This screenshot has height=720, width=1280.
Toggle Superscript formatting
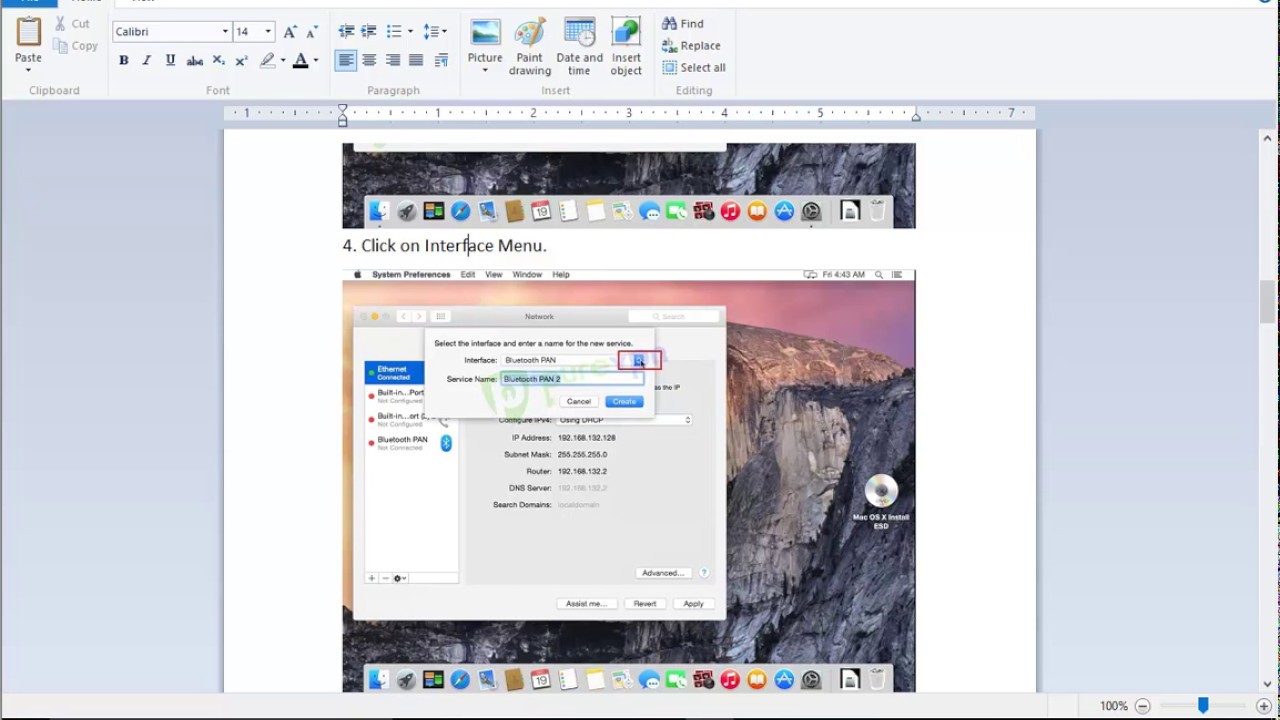pyautogui.click(x=241, y=60)
